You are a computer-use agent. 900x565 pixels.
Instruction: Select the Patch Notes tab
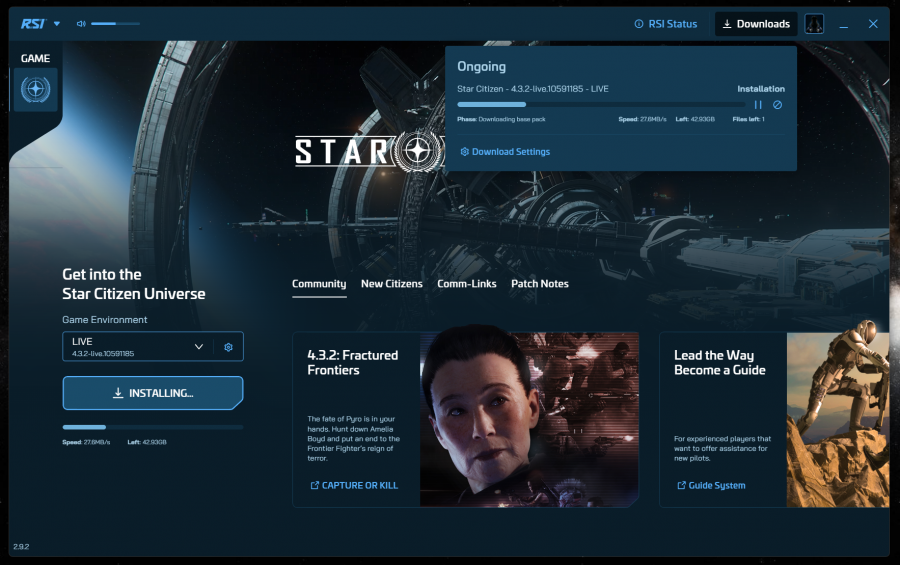tap(540, 284)
